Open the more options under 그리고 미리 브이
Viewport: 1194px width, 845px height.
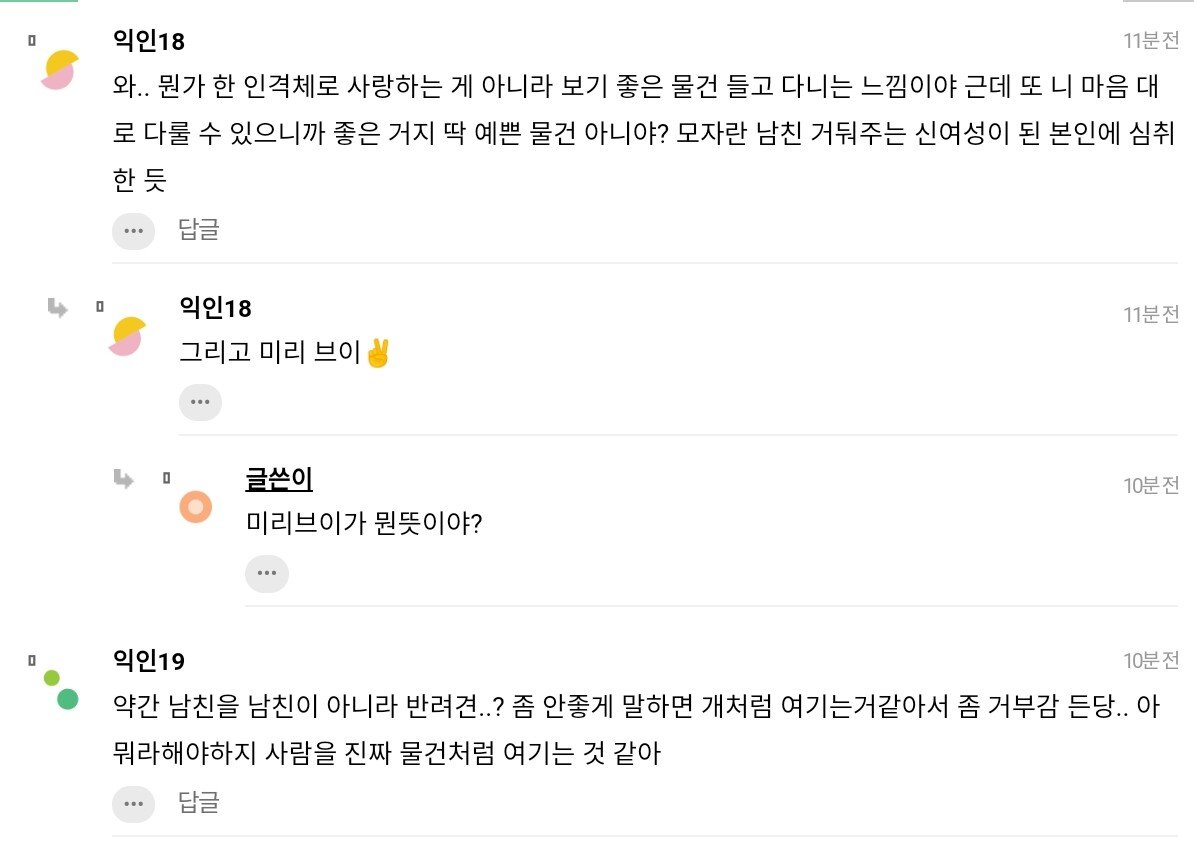coord(200,402)
